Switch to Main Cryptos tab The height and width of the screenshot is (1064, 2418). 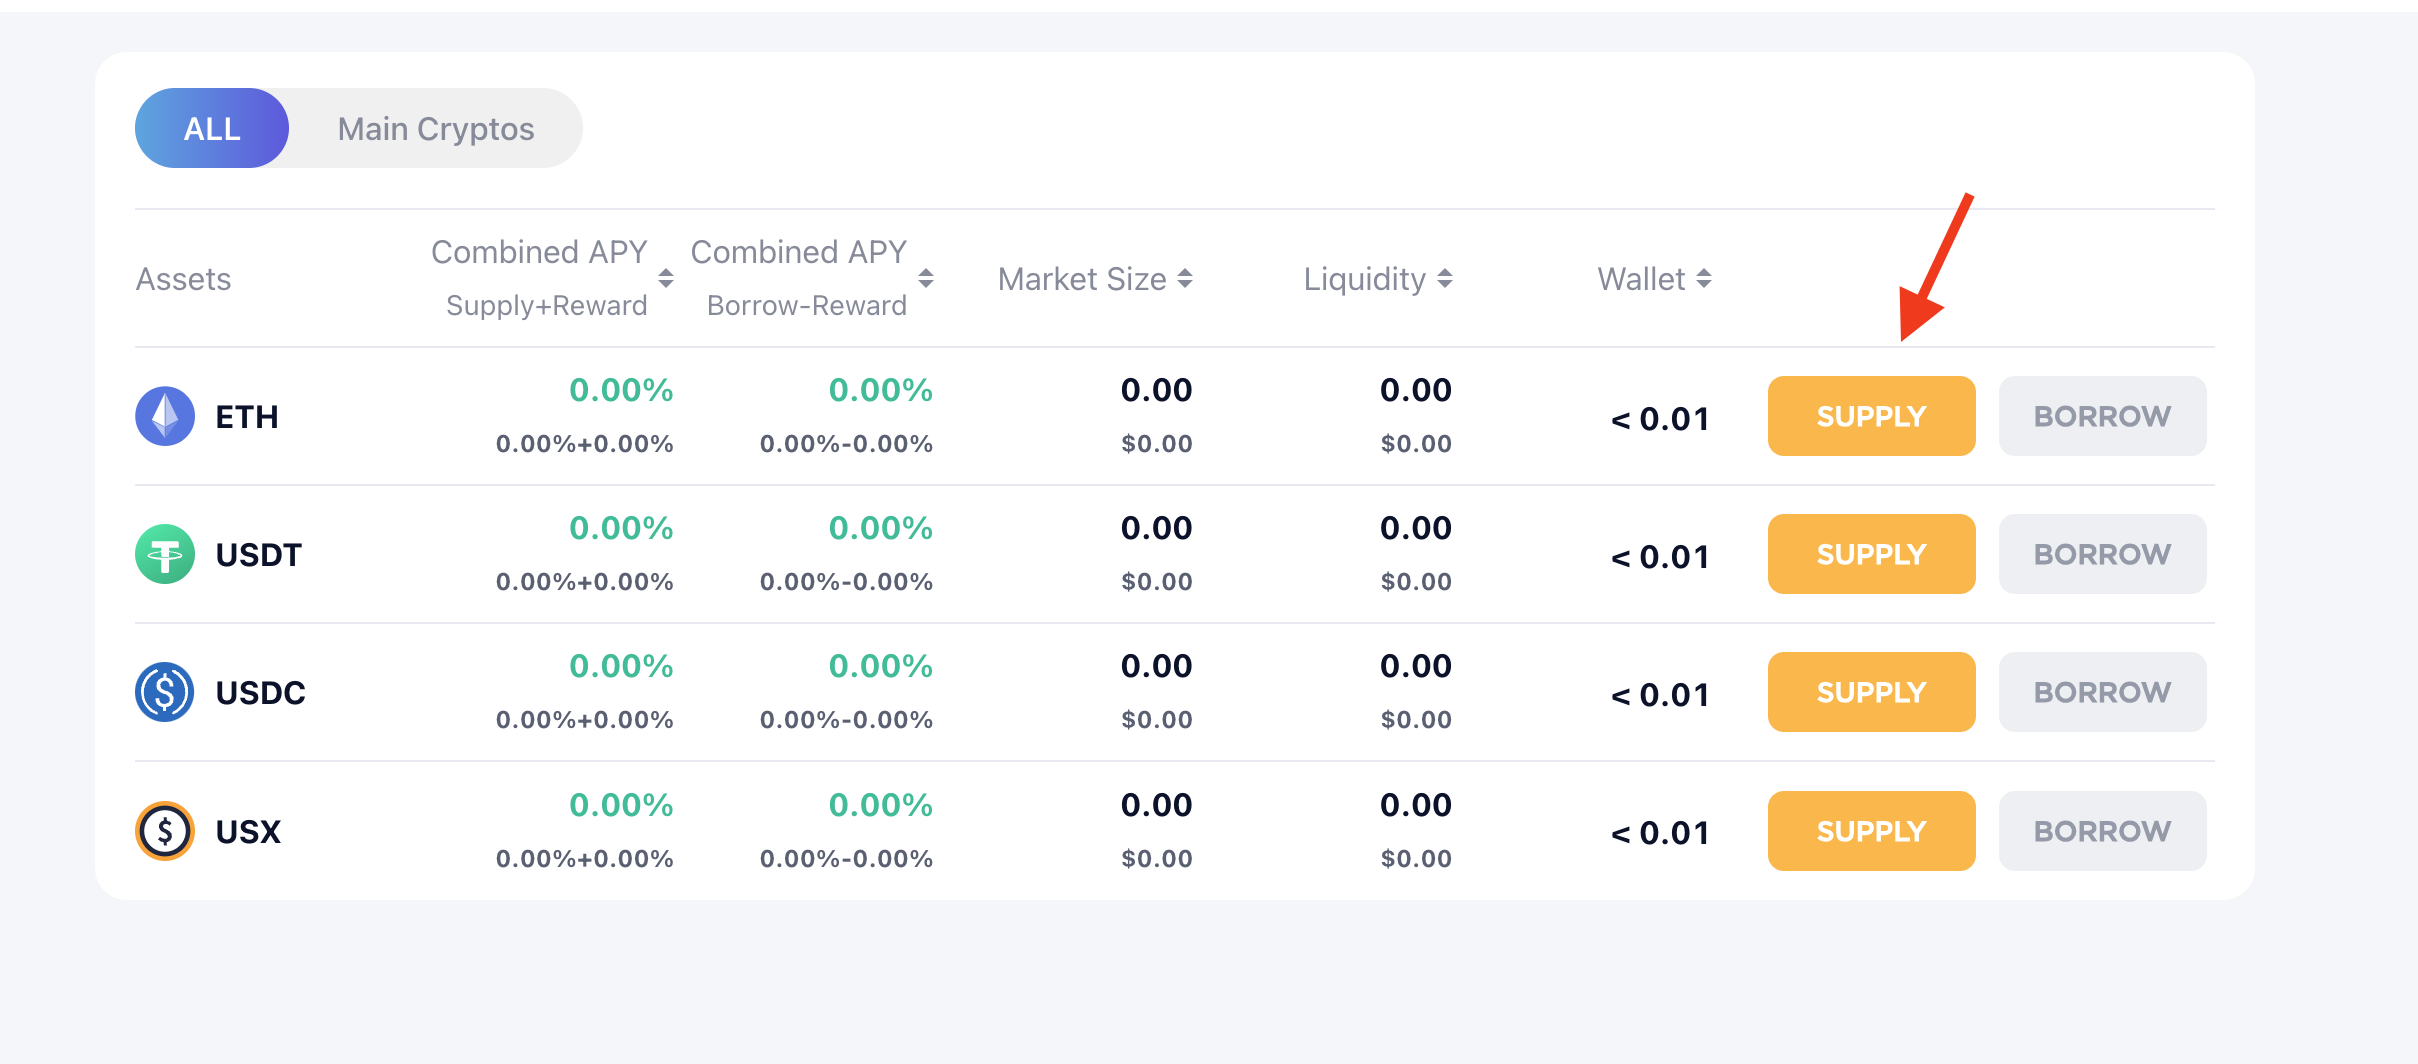[x=436, y=128]
